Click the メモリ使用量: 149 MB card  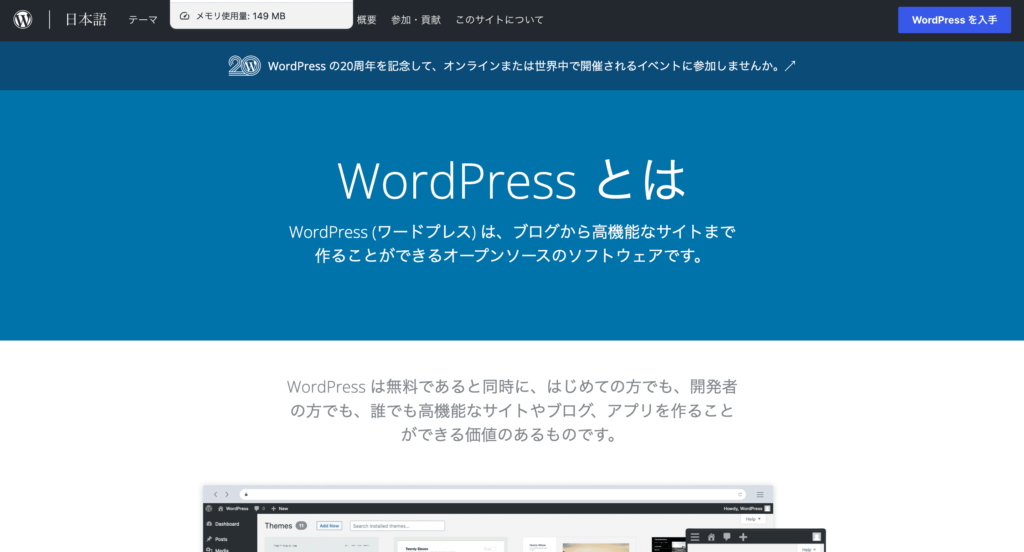point(261,15)
